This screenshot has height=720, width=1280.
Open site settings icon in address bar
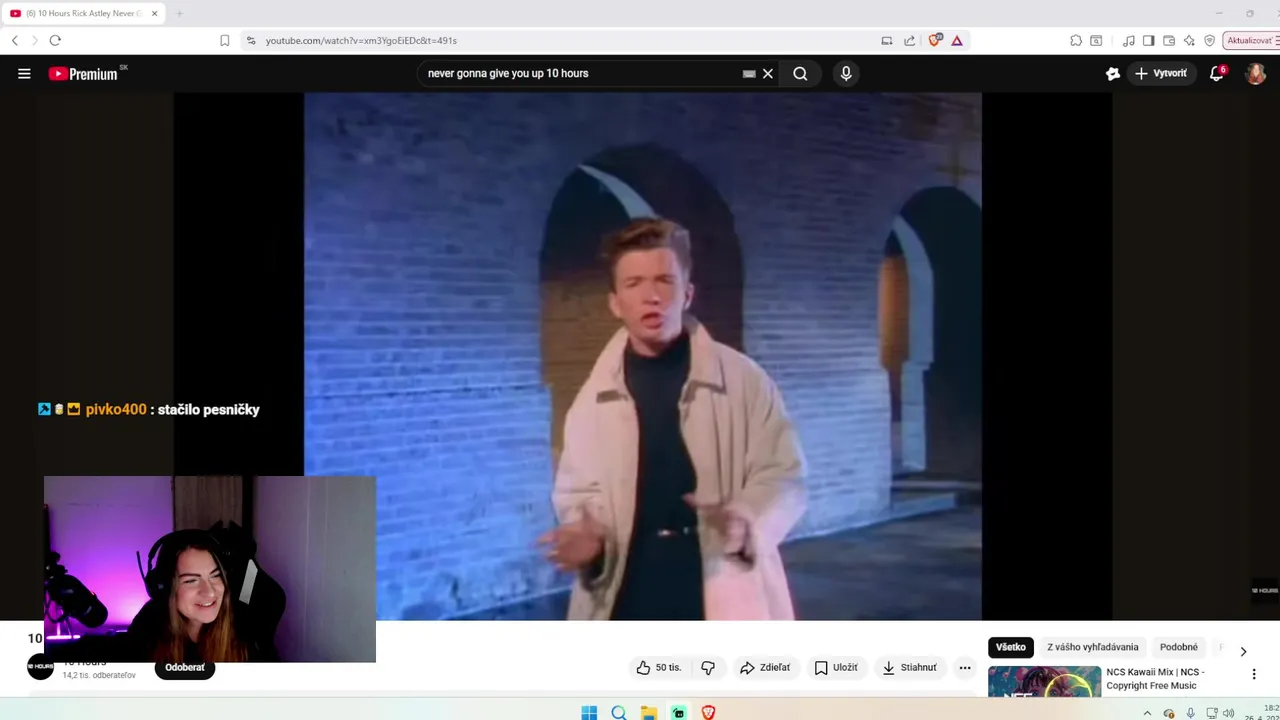[251, 40]
